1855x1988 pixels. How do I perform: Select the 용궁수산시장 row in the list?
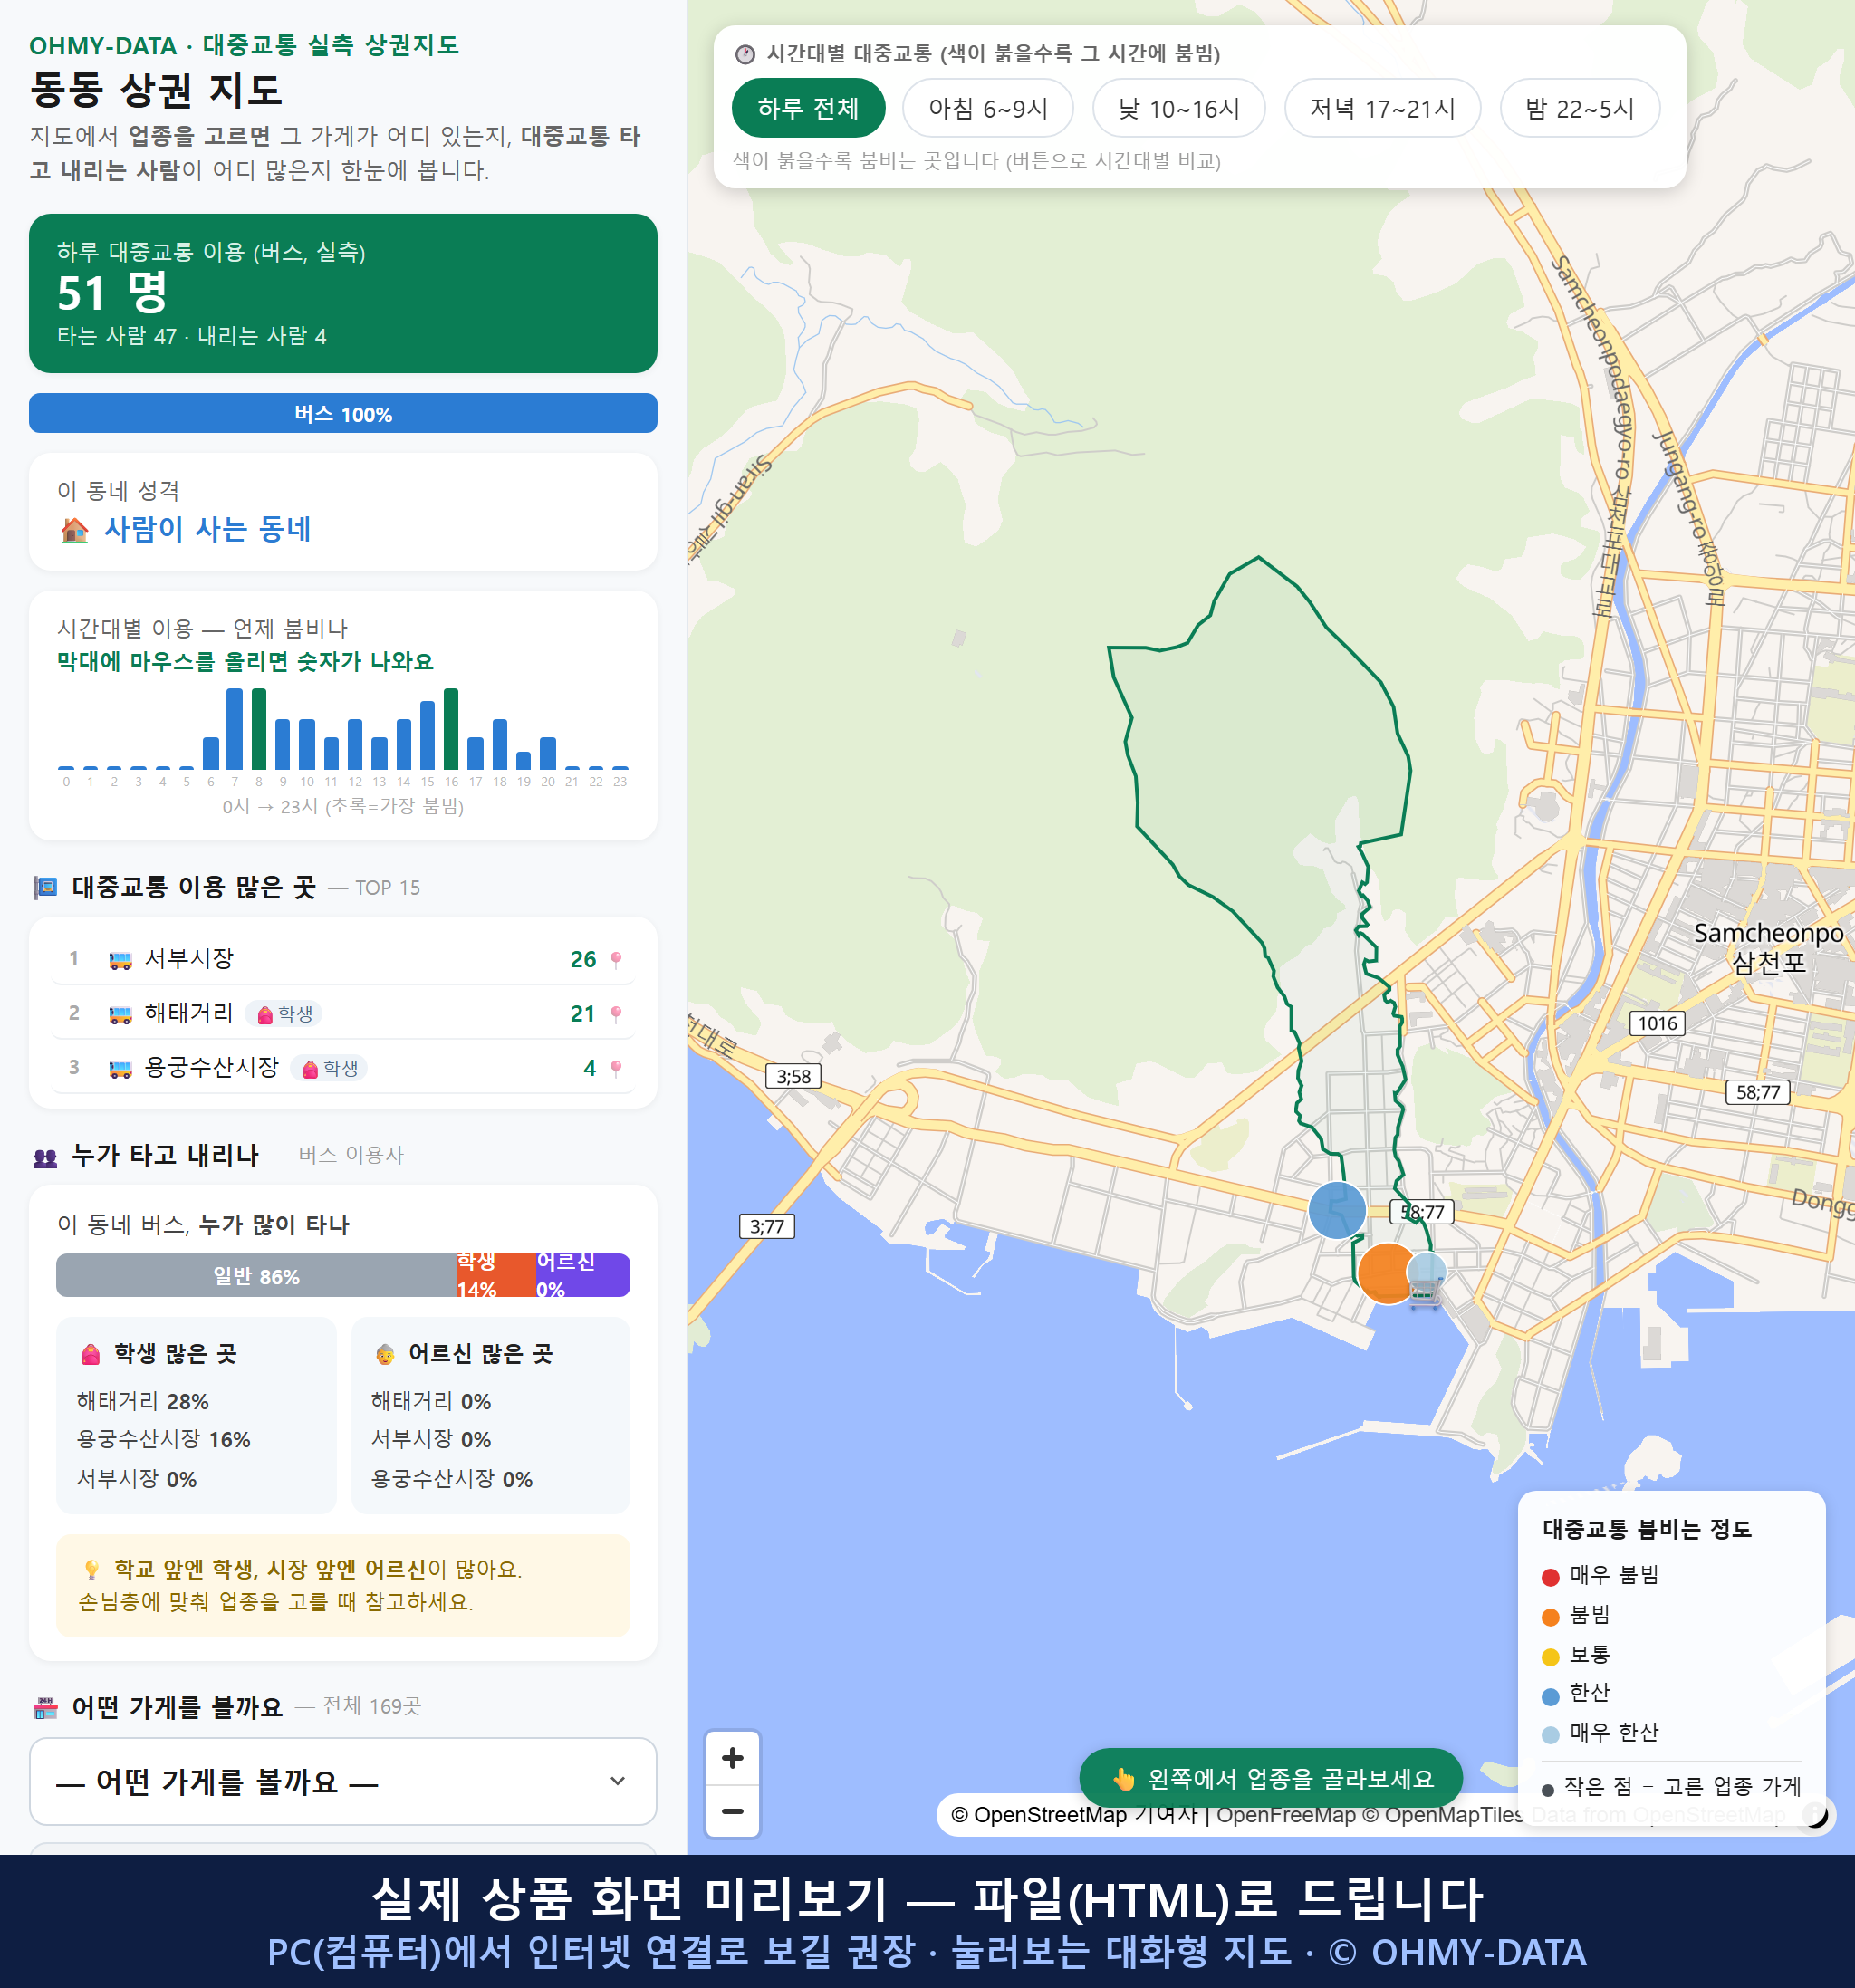[x=343, y=1068]
